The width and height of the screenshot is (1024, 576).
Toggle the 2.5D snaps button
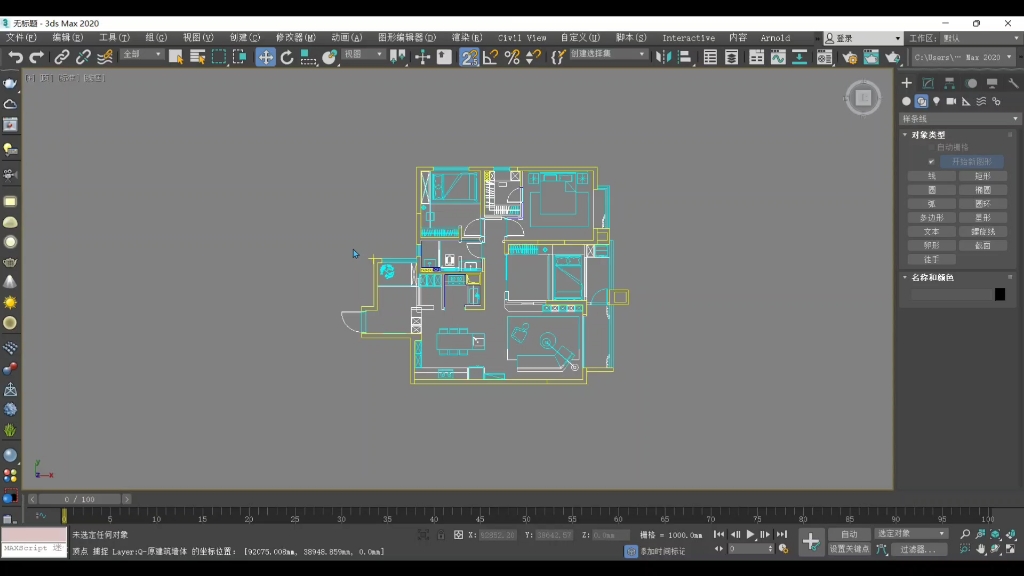click(x=469, y=57)
